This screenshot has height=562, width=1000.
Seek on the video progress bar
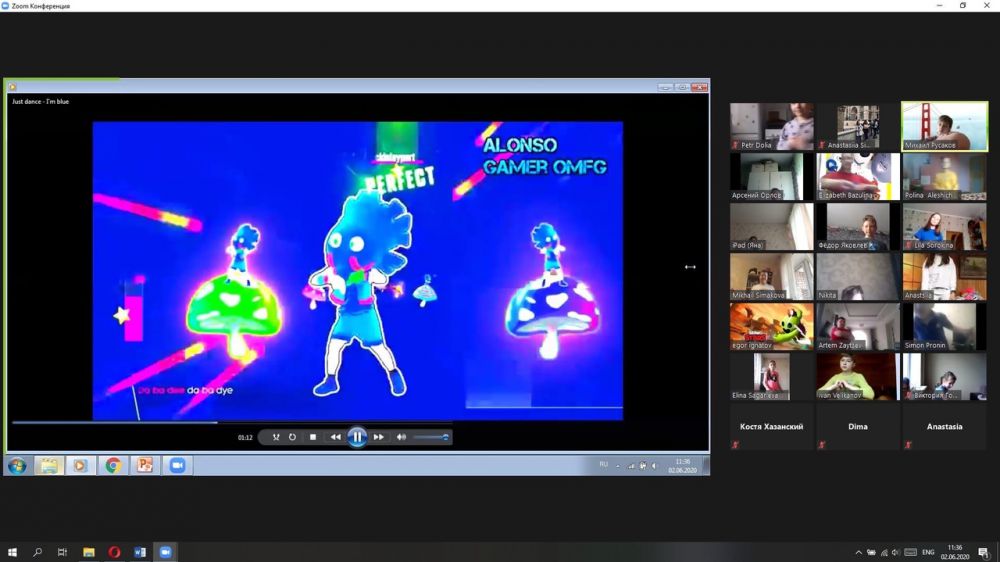click(x=232, y=422)
